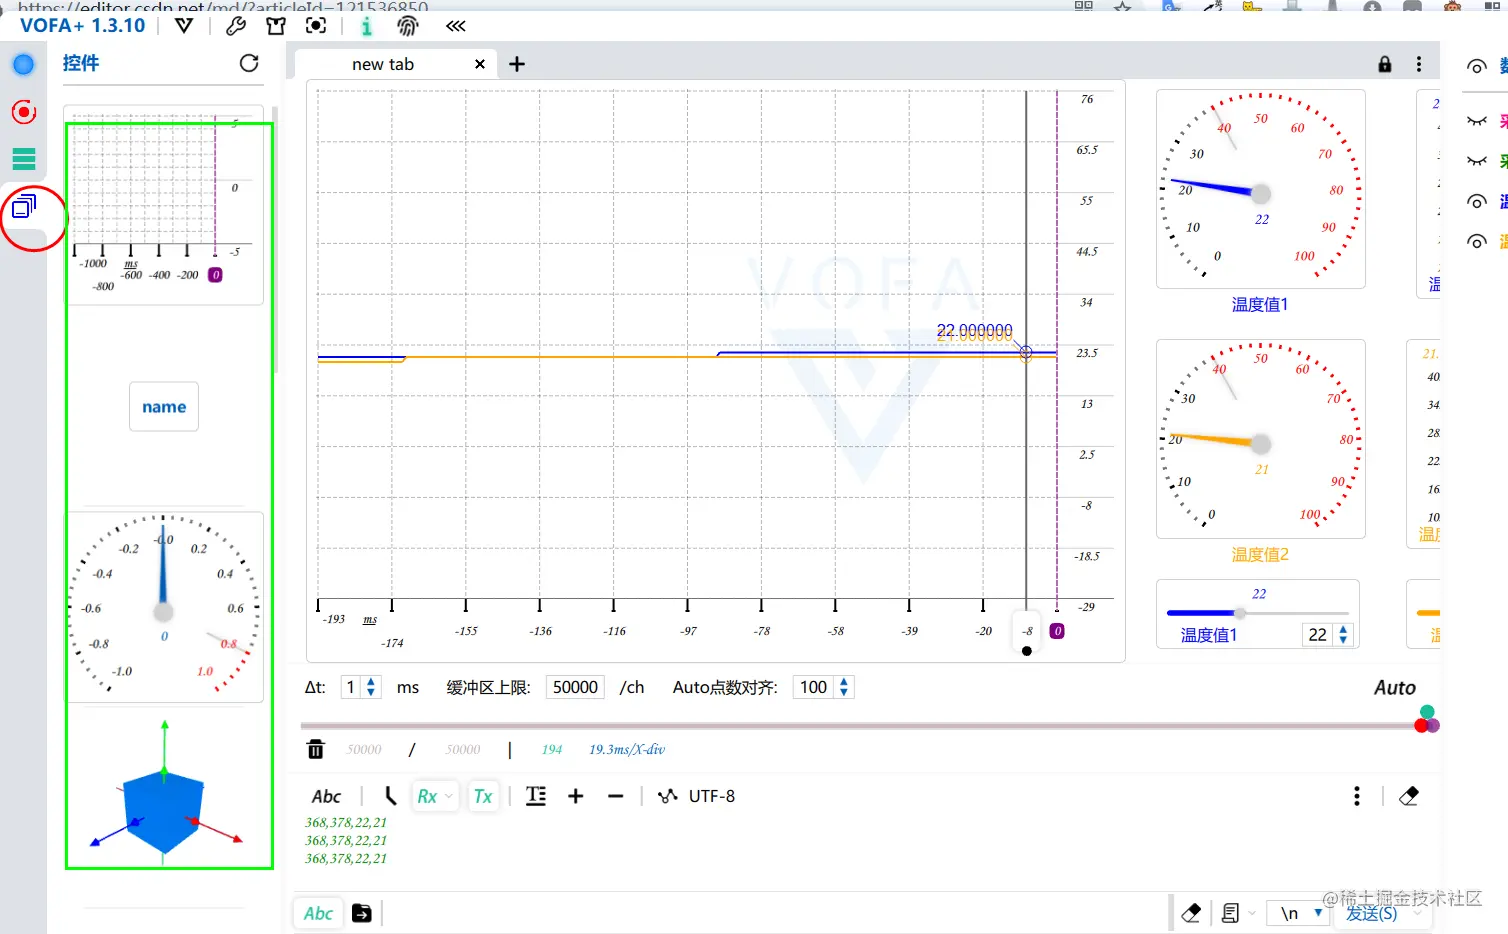Viewport: 1508px width, 934px height.
Task: Click the 温度值2 orange gauge dial
Action: tap(1261, 439)
